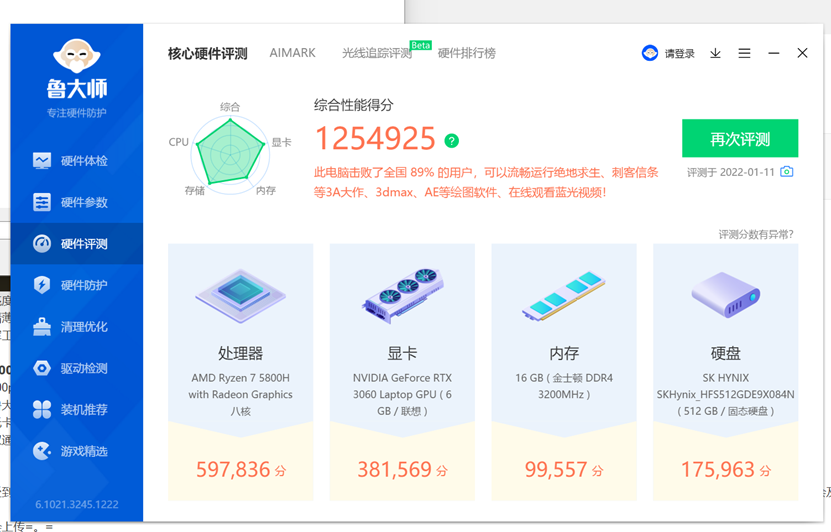
Task: Click the 处理器 card title
Action: pos(241,353)
